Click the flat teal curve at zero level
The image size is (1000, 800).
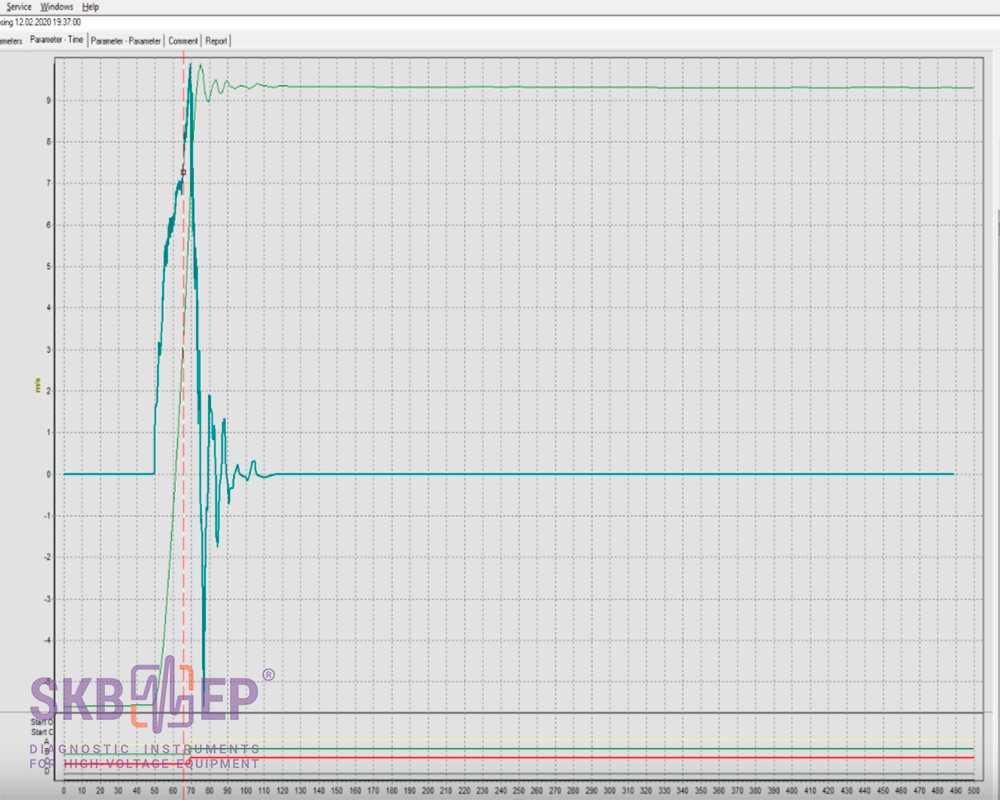(600, 474)
